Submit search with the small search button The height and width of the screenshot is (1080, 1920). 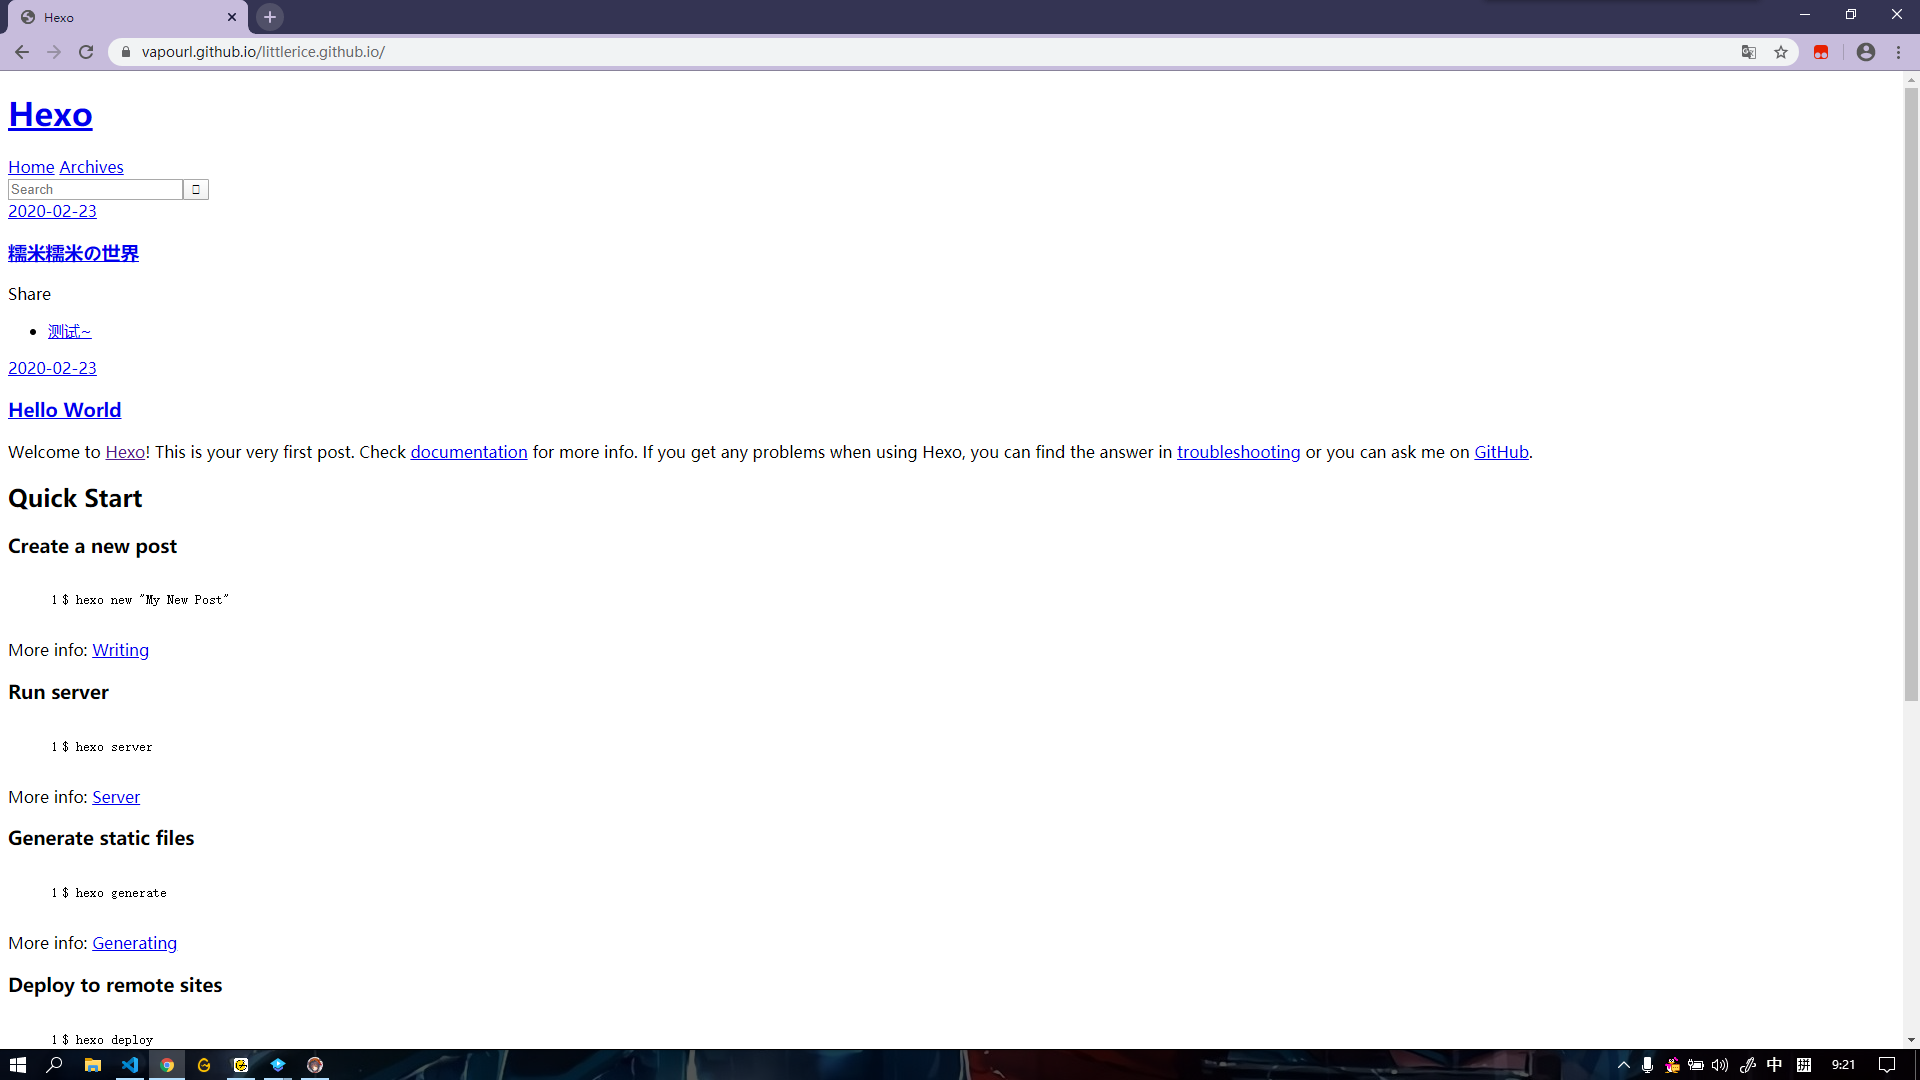pos(196,189)
